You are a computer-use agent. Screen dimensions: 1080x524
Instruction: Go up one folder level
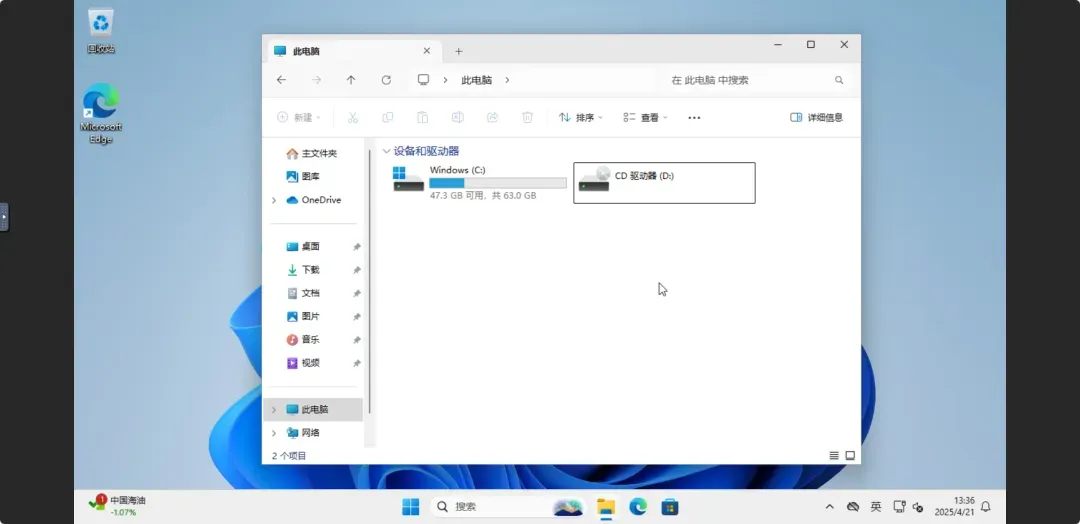[351, 80]
